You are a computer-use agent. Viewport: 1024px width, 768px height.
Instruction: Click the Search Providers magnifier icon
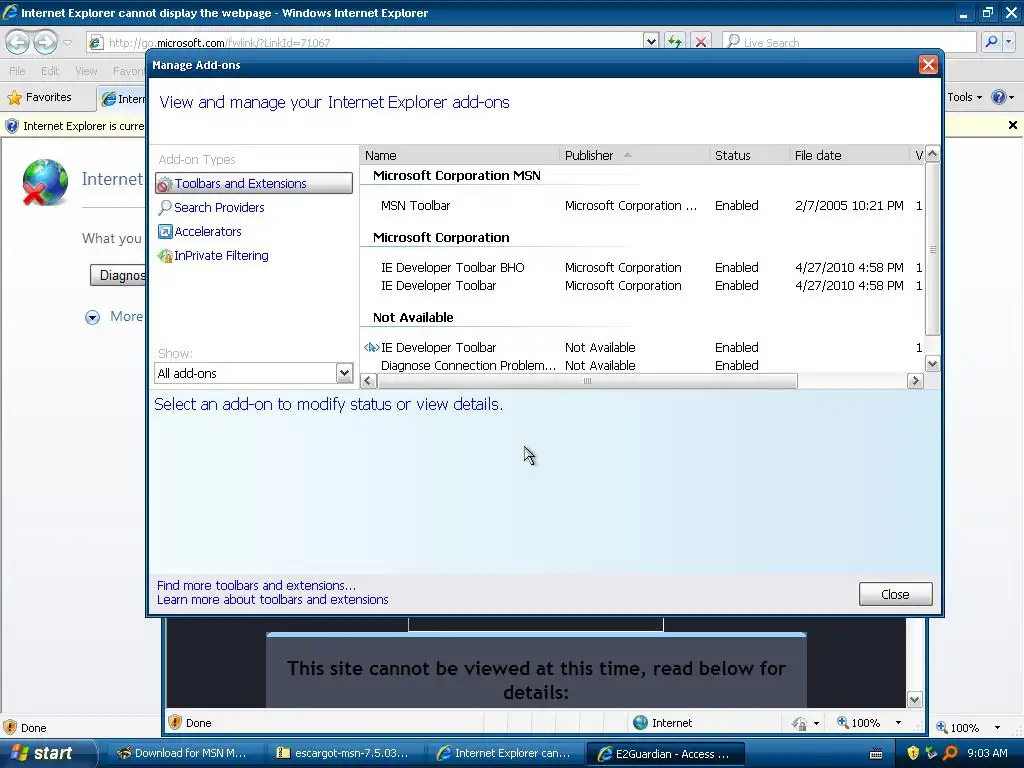coord(165,208)
